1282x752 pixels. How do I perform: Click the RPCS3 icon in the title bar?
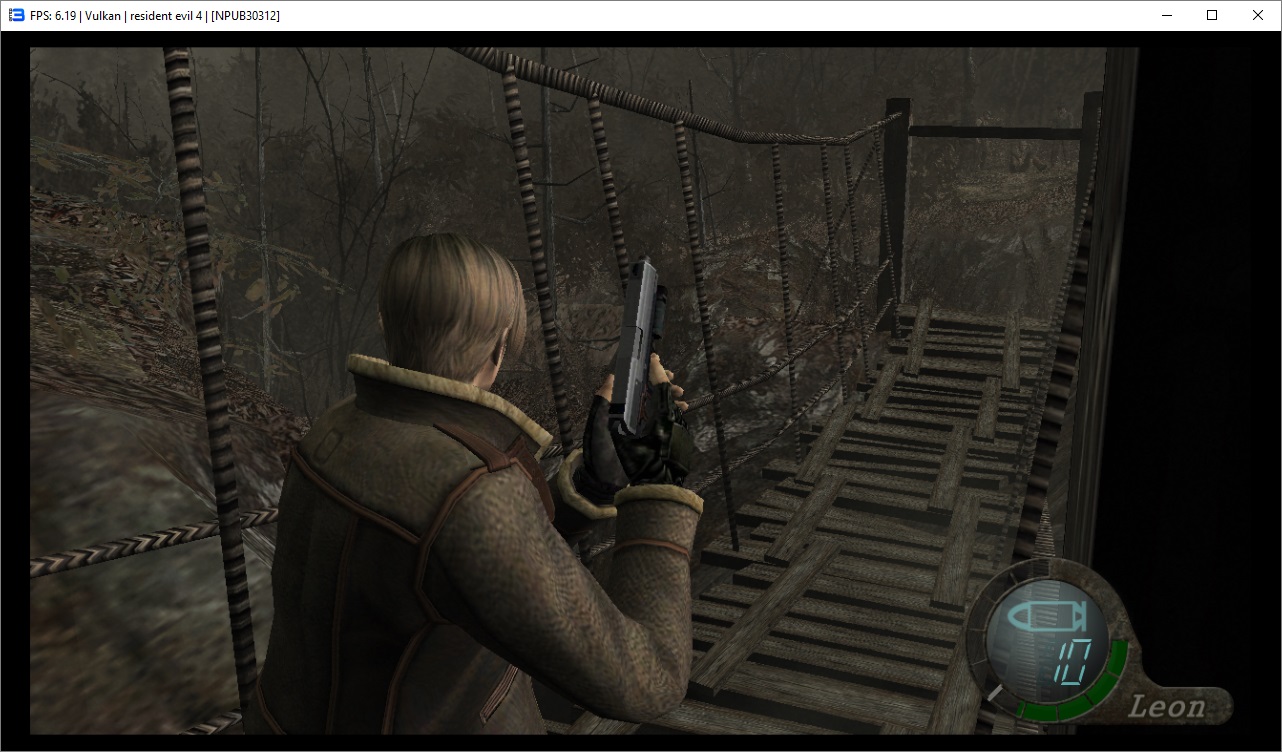pos(16,15)
